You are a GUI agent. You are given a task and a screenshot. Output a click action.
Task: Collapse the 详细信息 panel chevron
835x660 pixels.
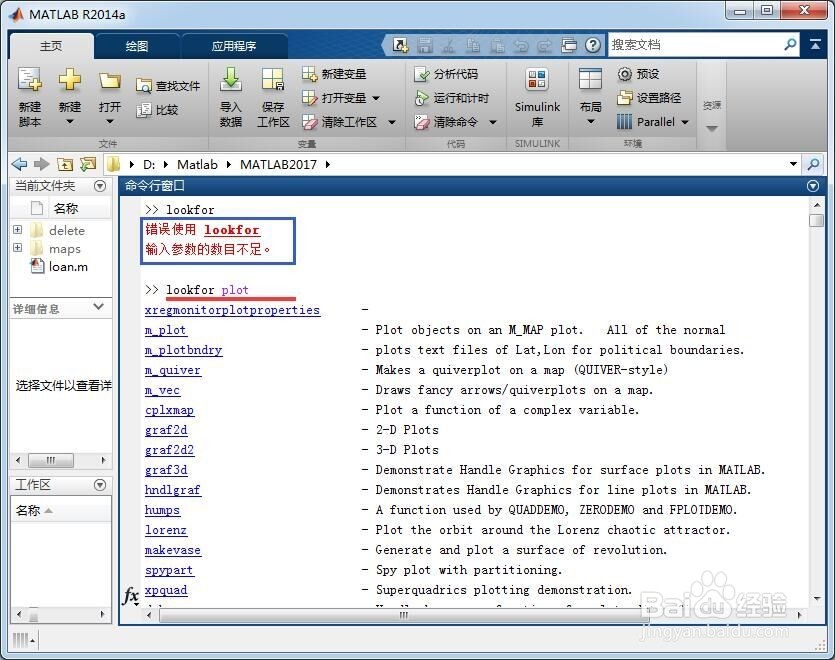[x=98, y=307]
